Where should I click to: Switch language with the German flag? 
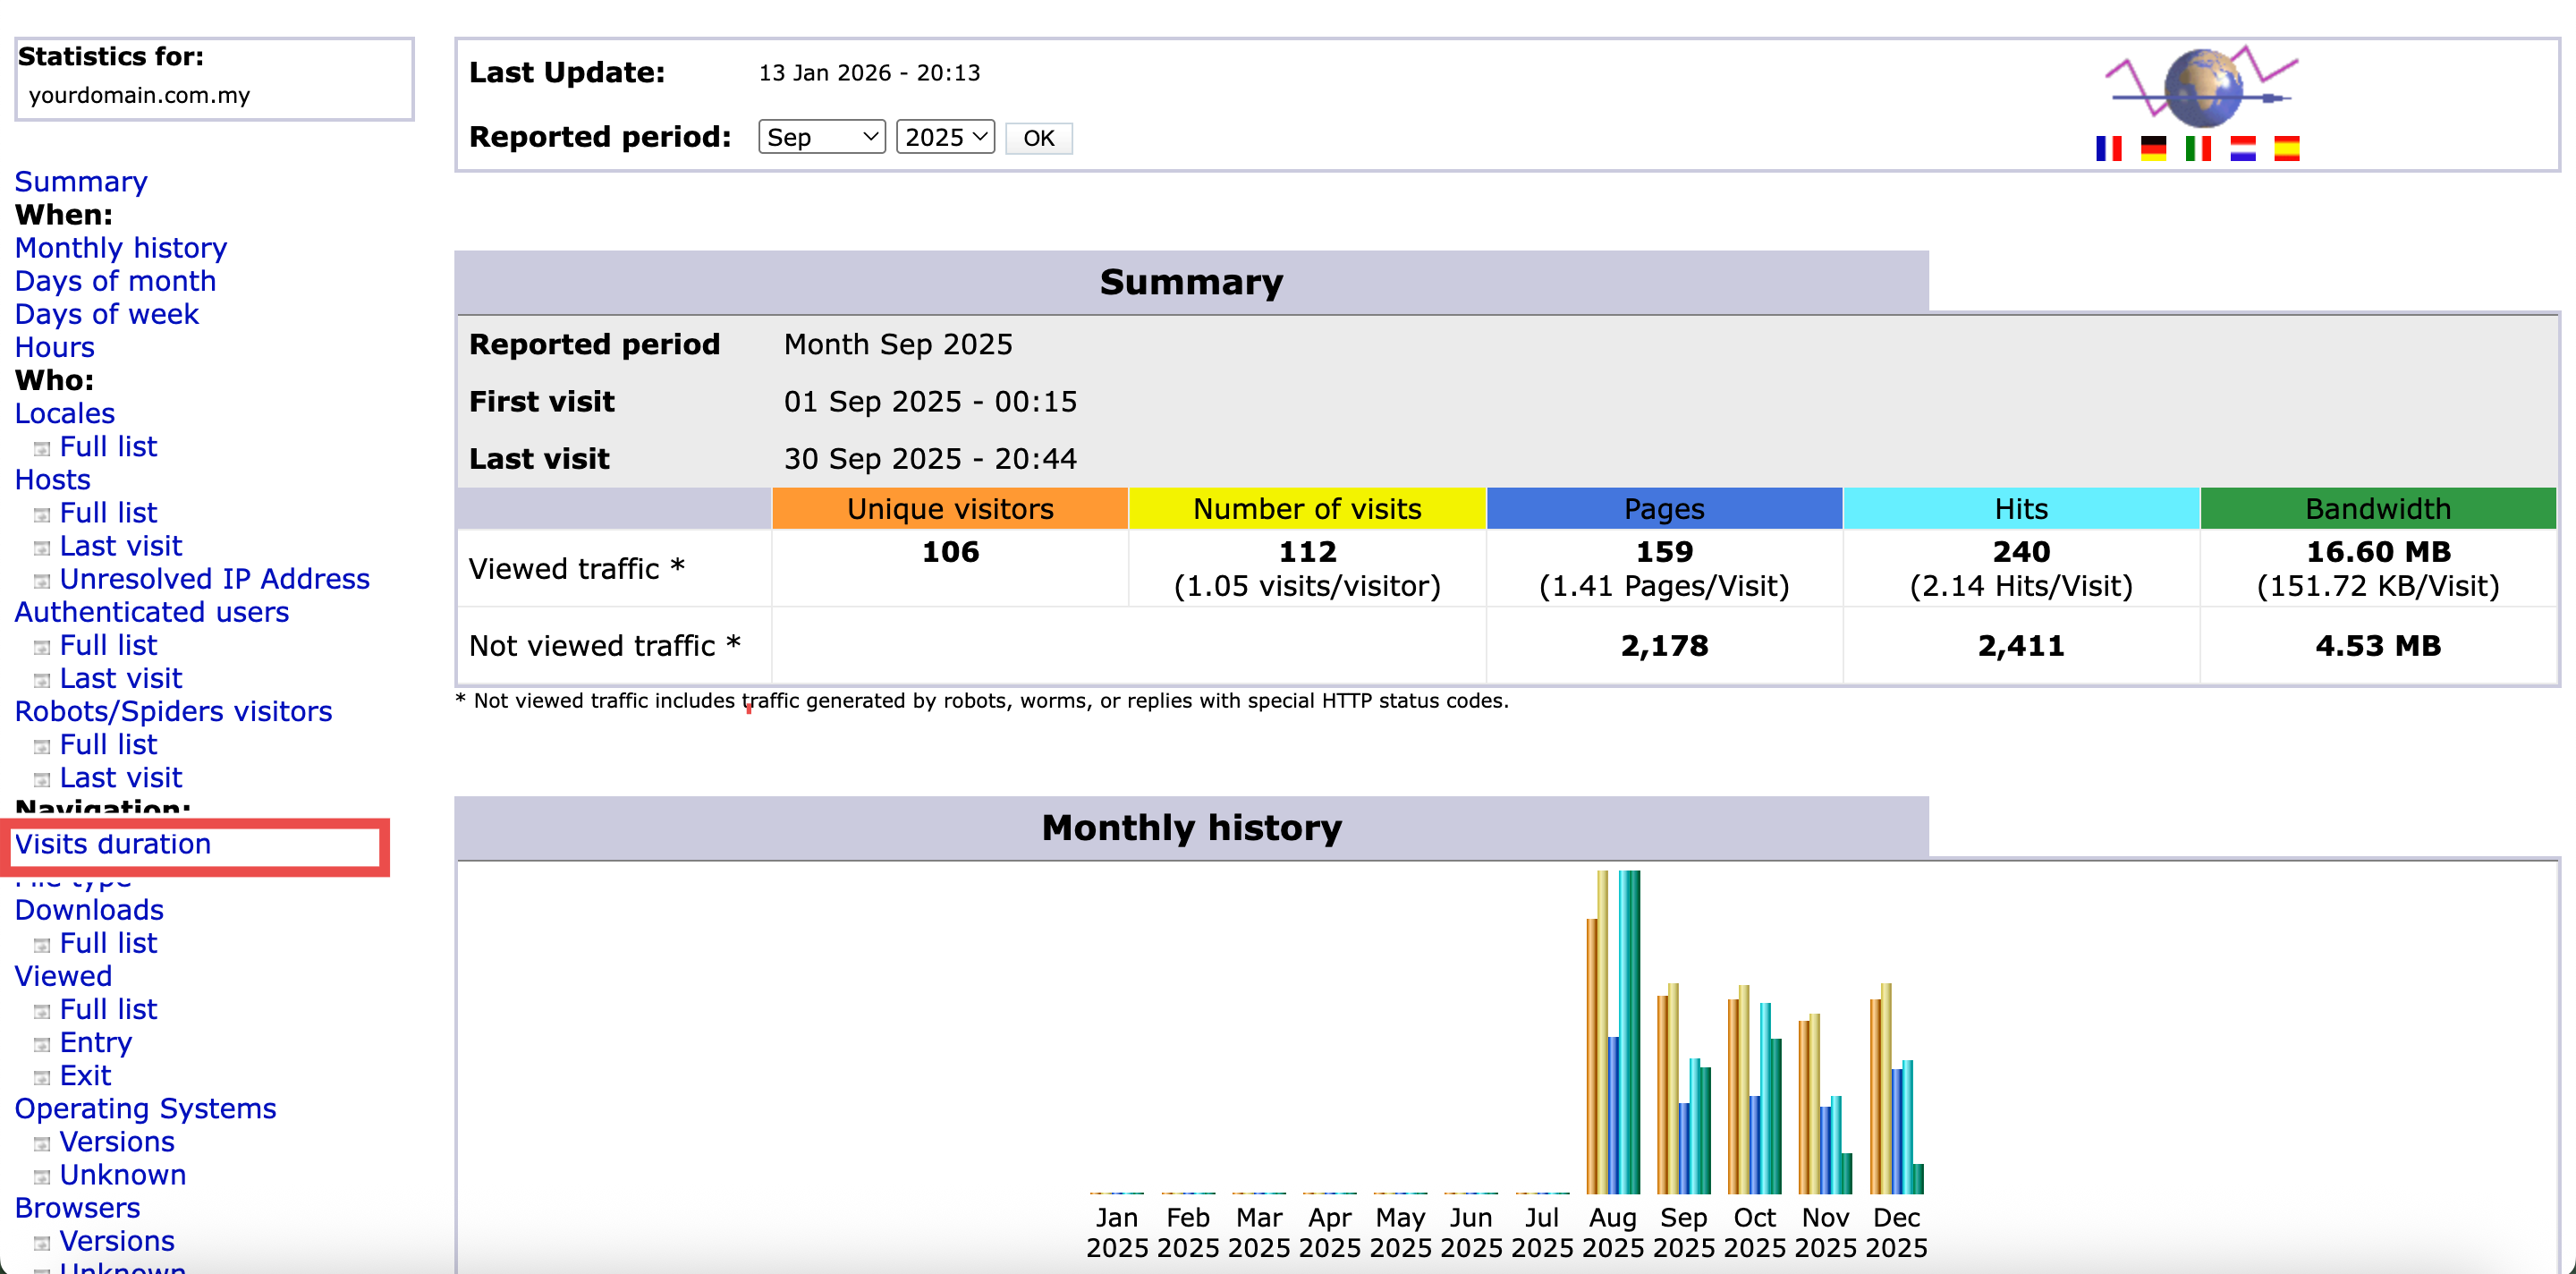point(2153,148)
